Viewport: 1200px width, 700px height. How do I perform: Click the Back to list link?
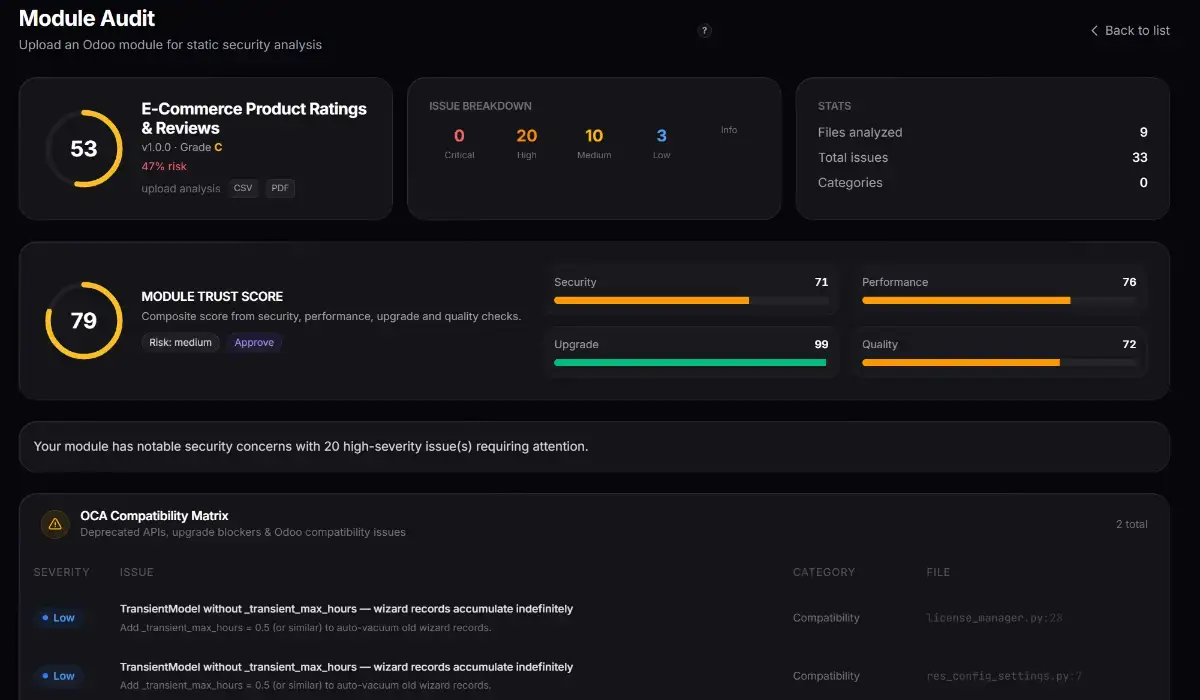coord(1130,31)
